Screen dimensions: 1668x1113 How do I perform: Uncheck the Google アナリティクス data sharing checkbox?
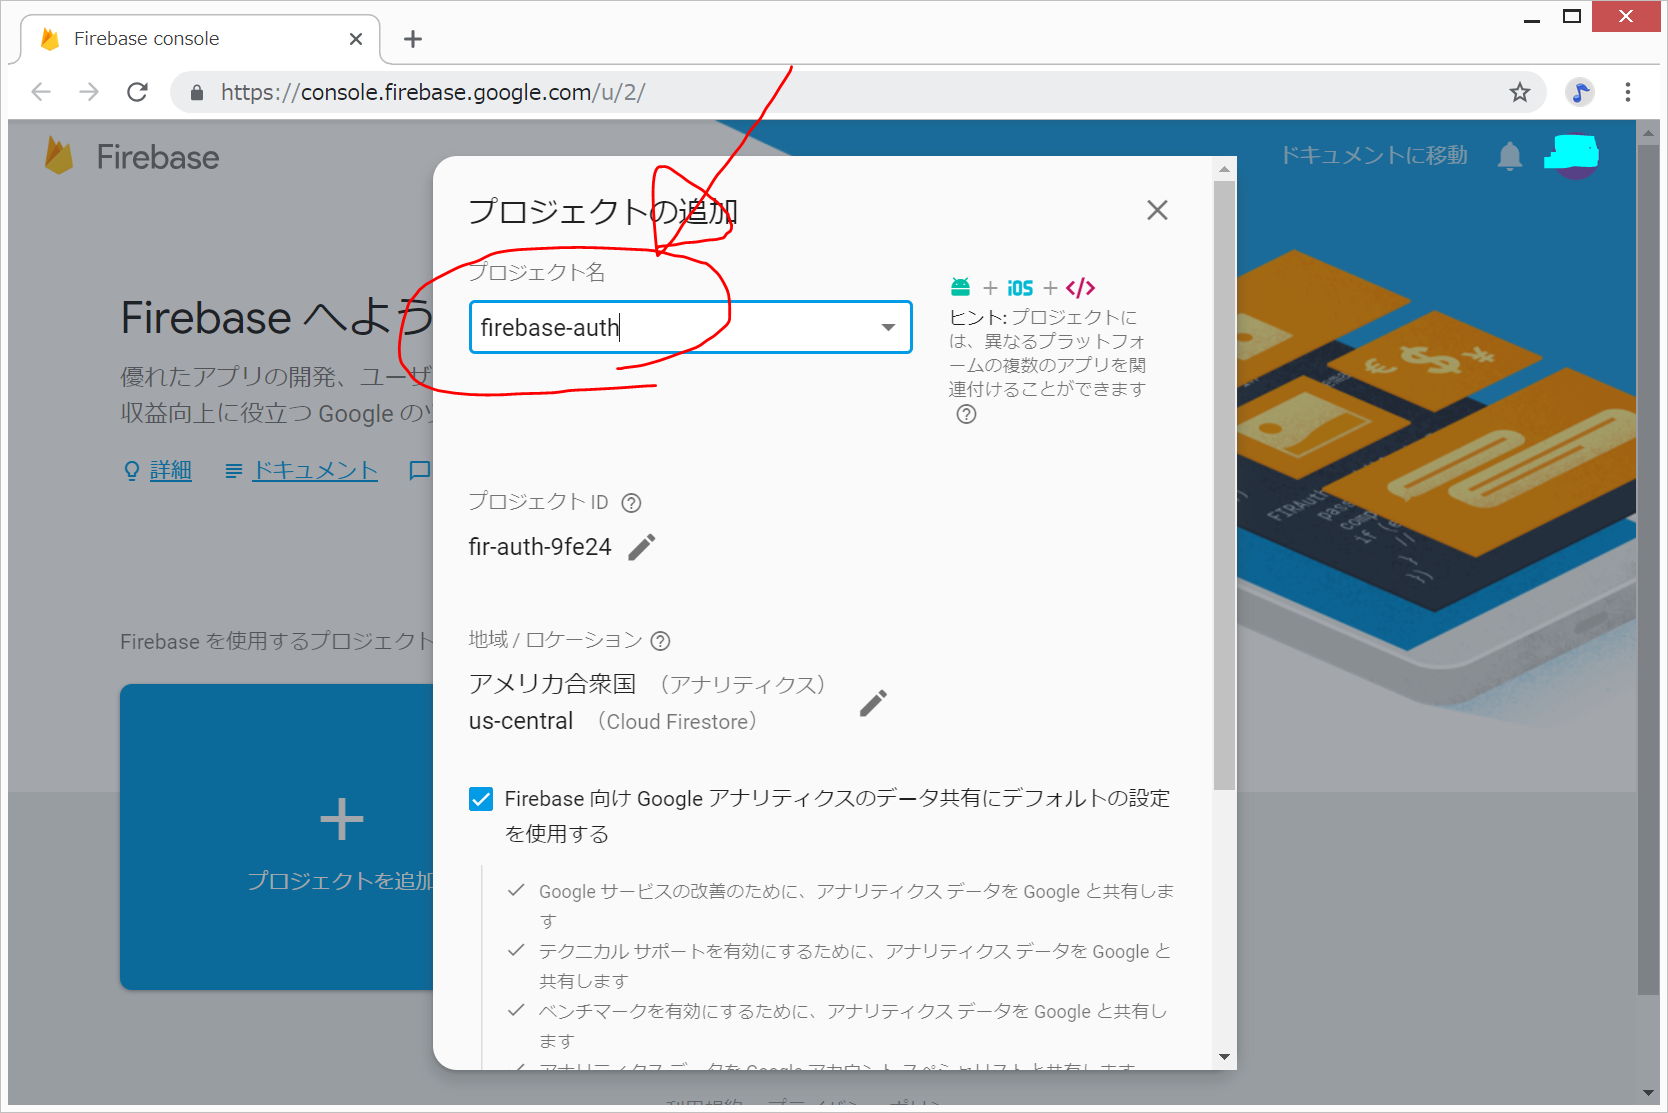[481, 799]
